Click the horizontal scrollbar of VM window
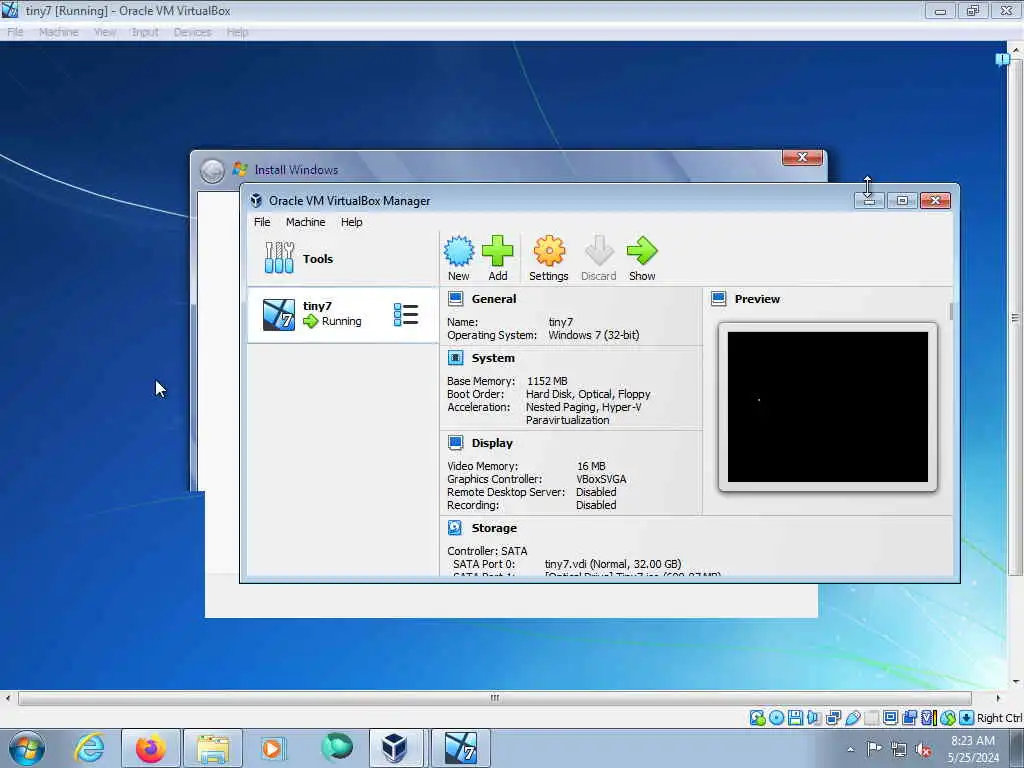The width and height of the screenshot is (1024, 768). pyautogui.click(x=494, y=698)
